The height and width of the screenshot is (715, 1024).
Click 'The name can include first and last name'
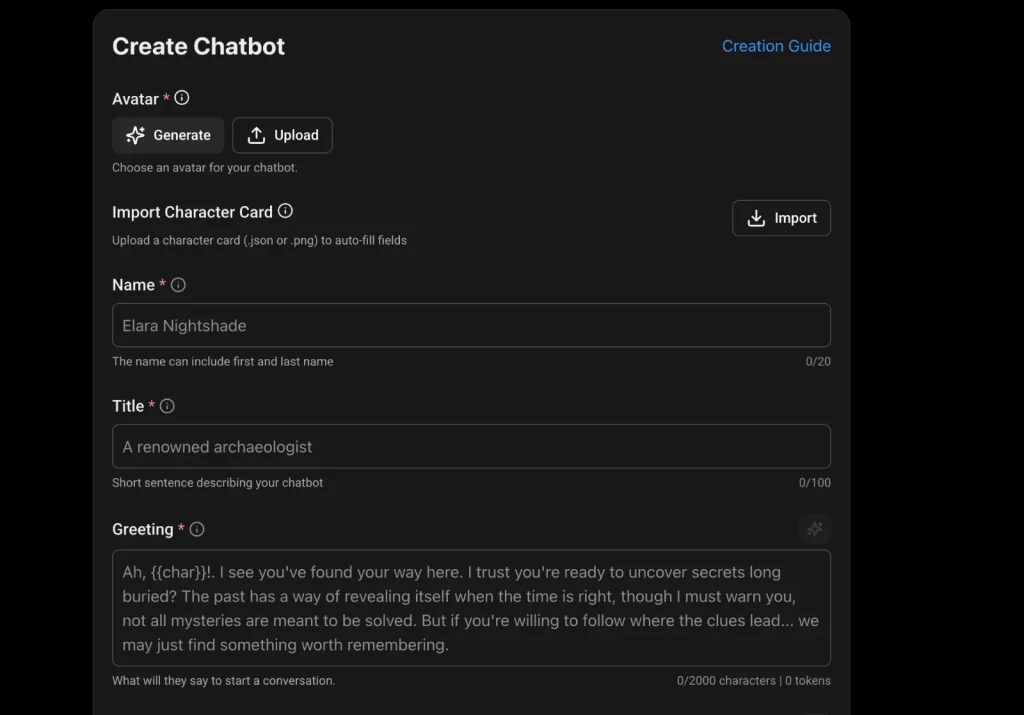(x=223, y=362)
